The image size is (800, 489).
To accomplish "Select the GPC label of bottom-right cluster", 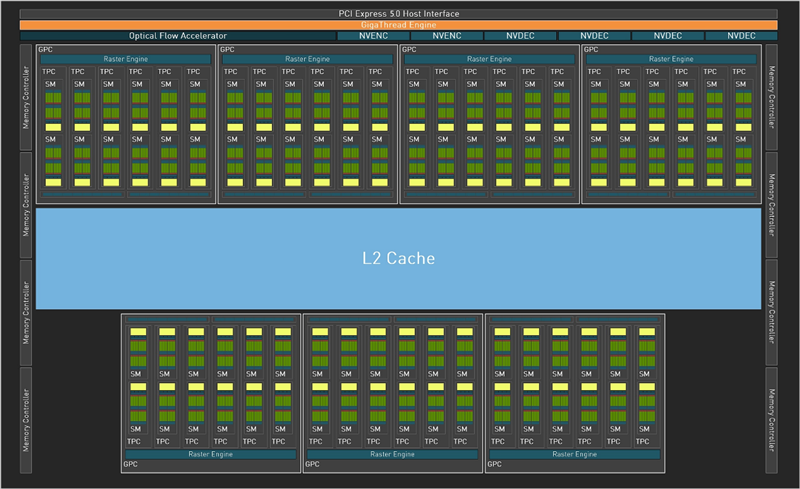I will click(495, 465).
